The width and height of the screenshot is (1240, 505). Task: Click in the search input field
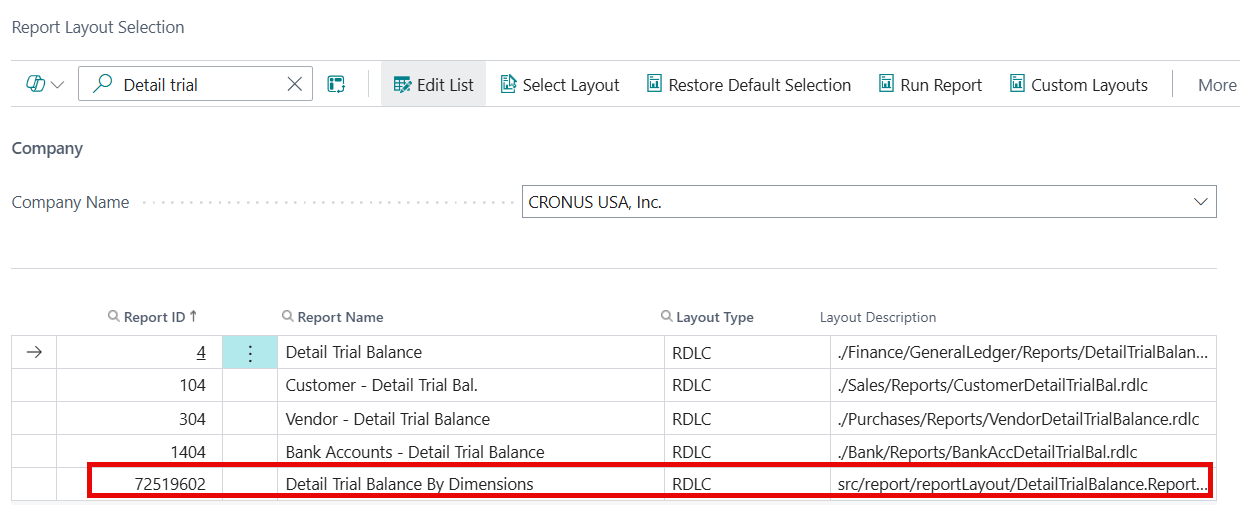(x=200, y=85)
